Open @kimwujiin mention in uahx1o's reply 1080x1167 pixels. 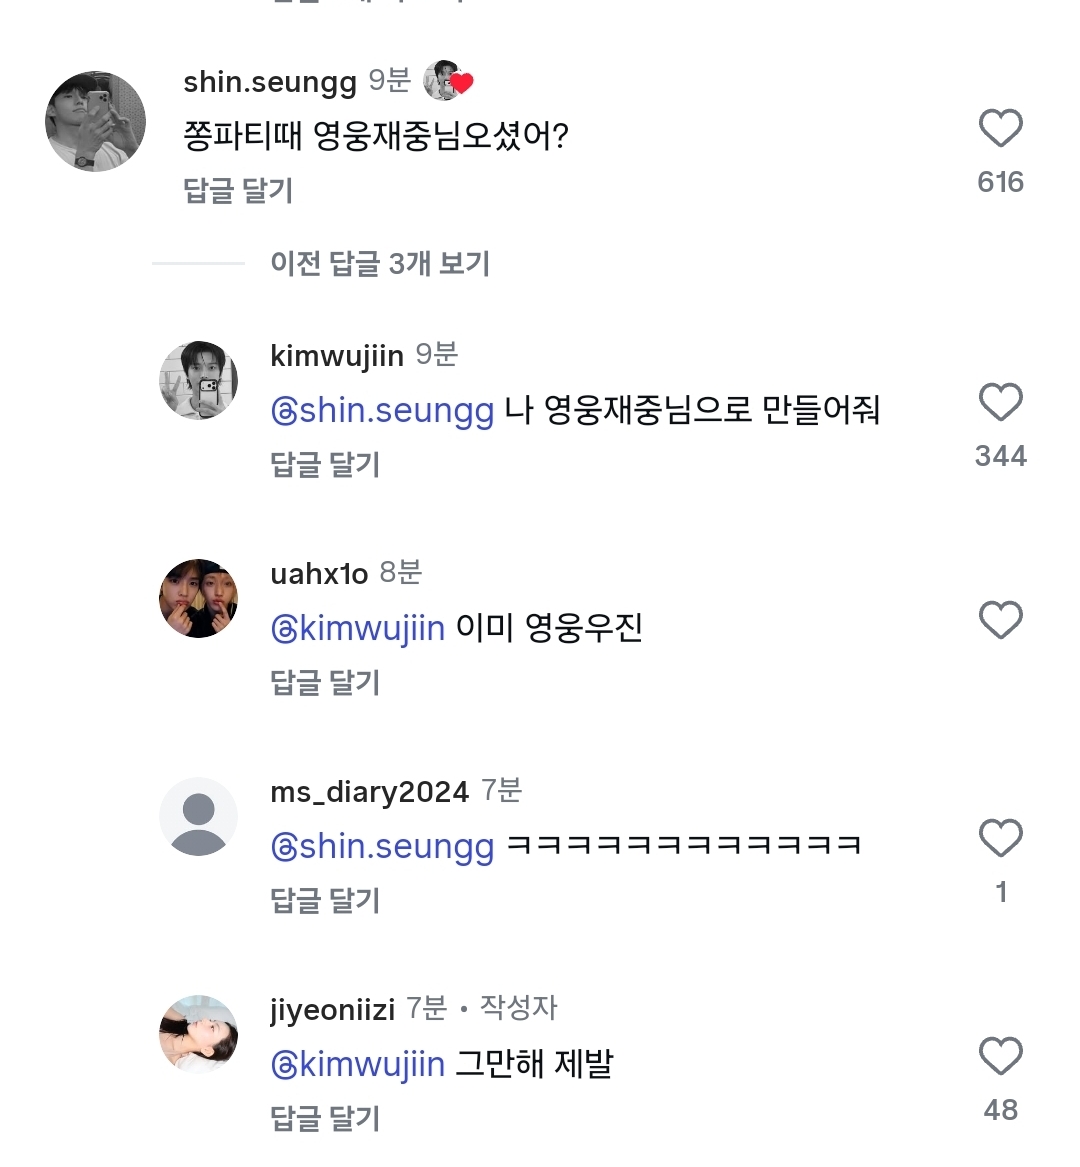(358, 628)
